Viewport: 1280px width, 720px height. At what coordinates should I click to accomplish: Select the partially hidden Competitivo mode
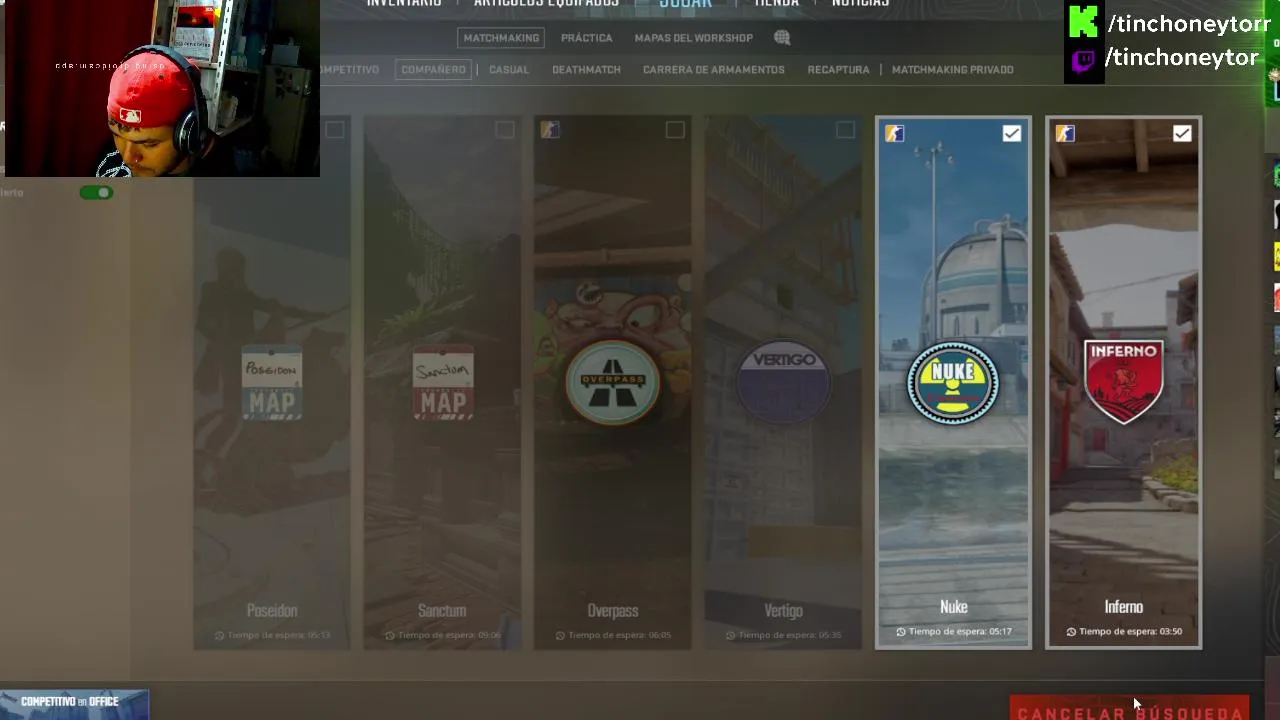coord(350,70)
